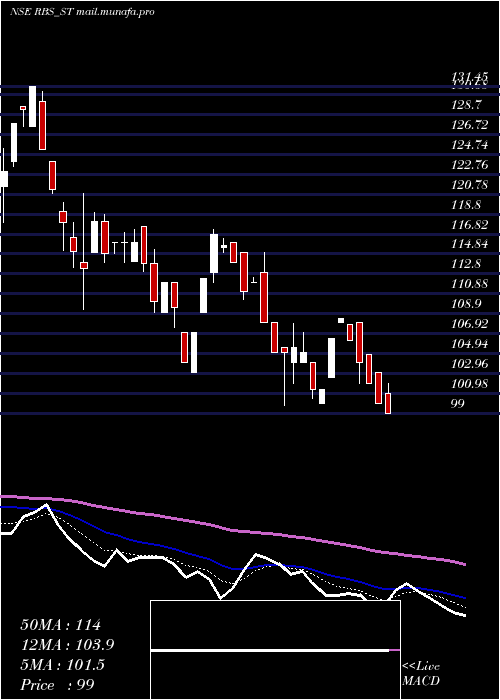Image resolution: width=500 pixels, height=700 pixels.
Task: Select the 124.74 price axis label
Action: click(470, 145)
